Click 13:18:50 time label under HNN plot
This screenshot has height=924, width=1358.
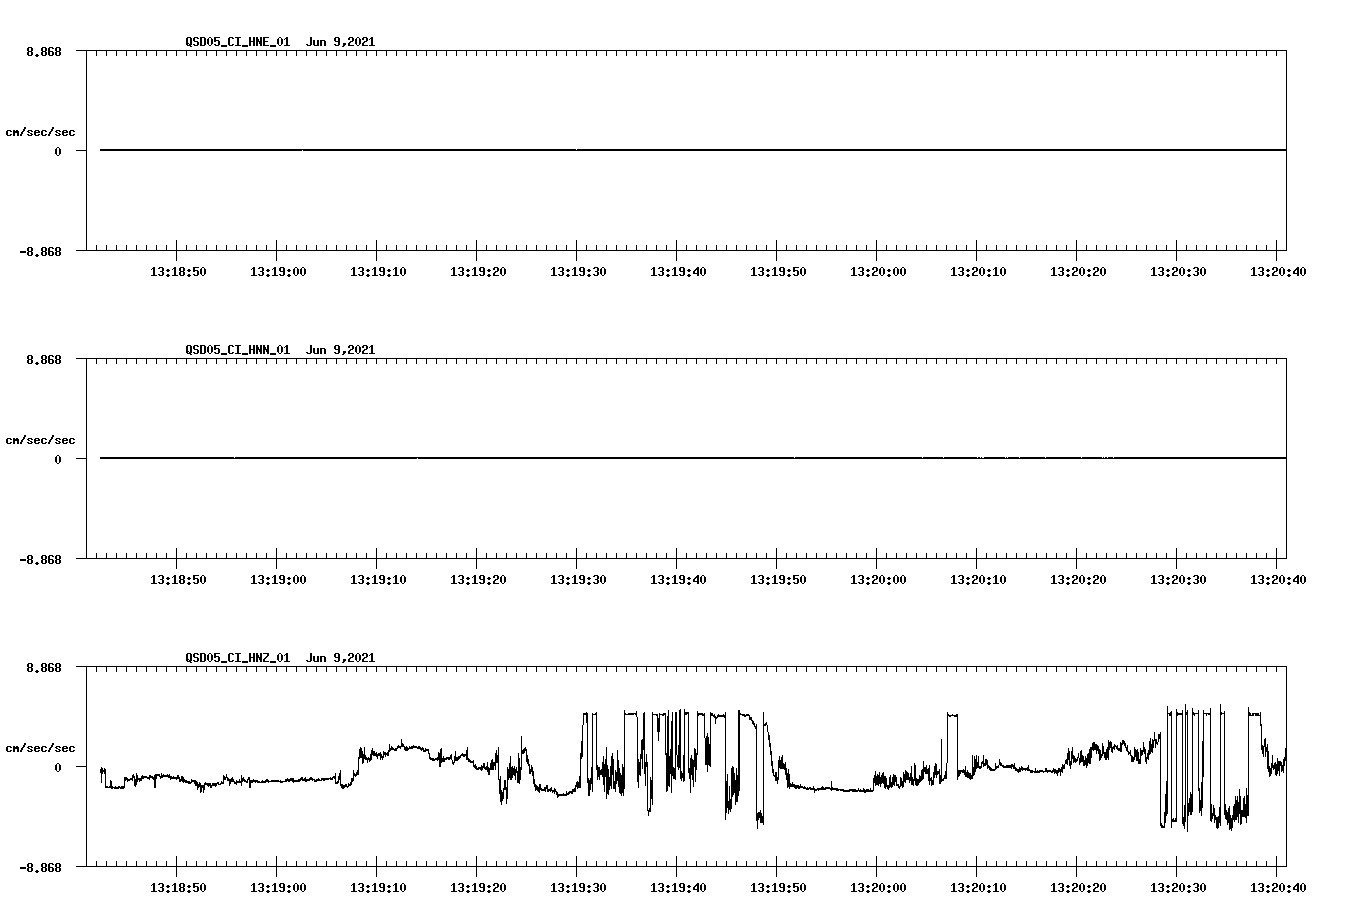point(178,579)
